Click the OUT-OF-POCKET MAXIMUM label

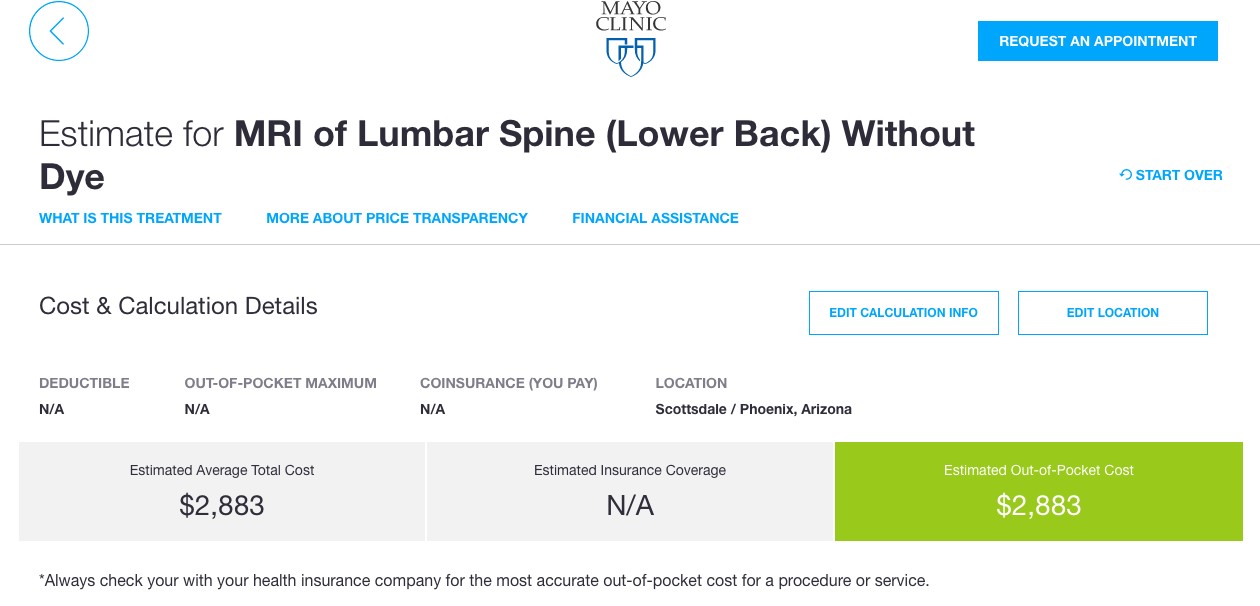281,383
